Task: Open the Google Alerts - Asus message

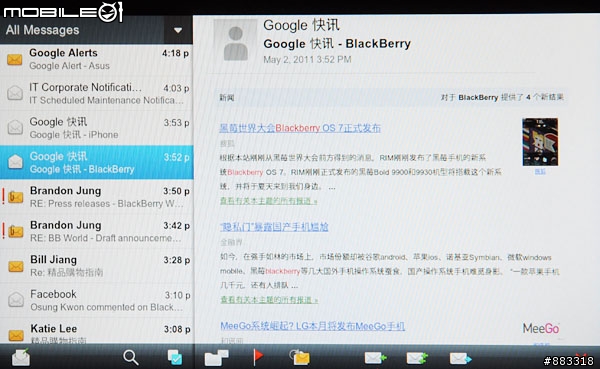Action: coord(96,60)
